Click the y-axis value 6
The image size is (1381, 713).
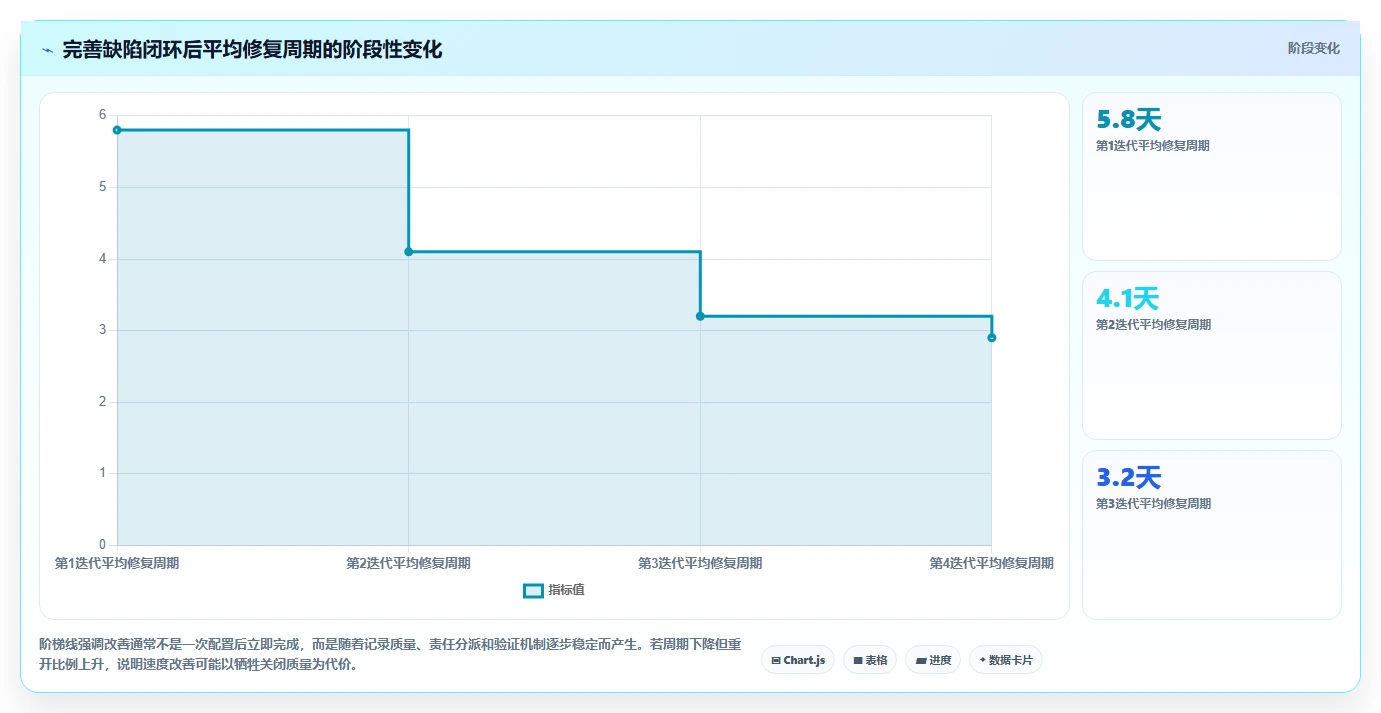point(102,115)
